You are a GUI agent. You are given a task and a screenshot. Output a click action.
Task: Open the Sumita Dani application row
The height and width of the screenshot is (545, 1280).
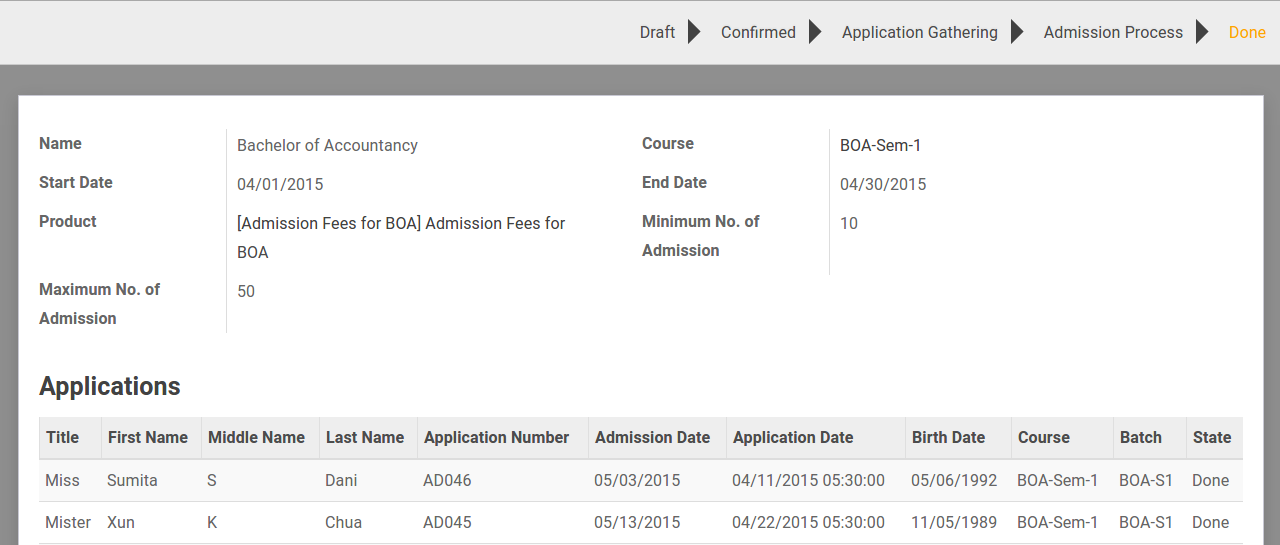641,481
